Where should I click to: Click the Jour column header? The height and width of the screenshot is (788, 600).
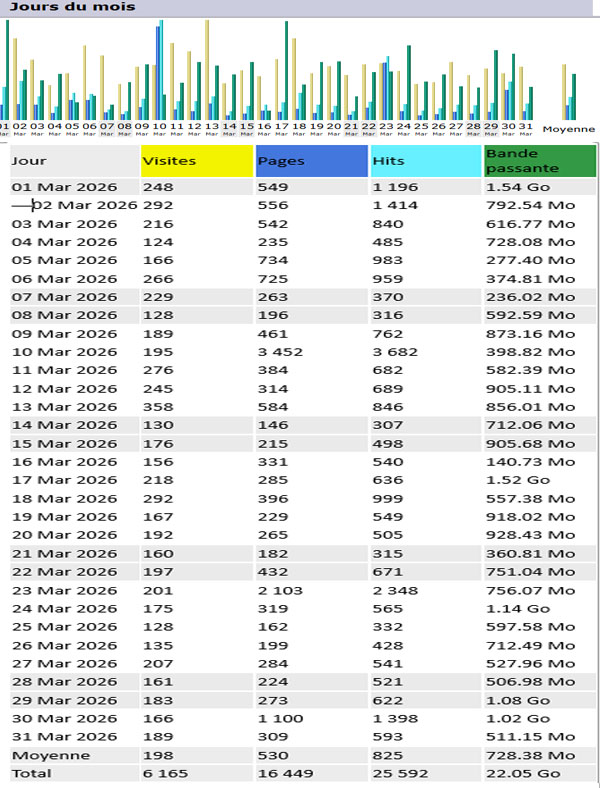[74, 161]
